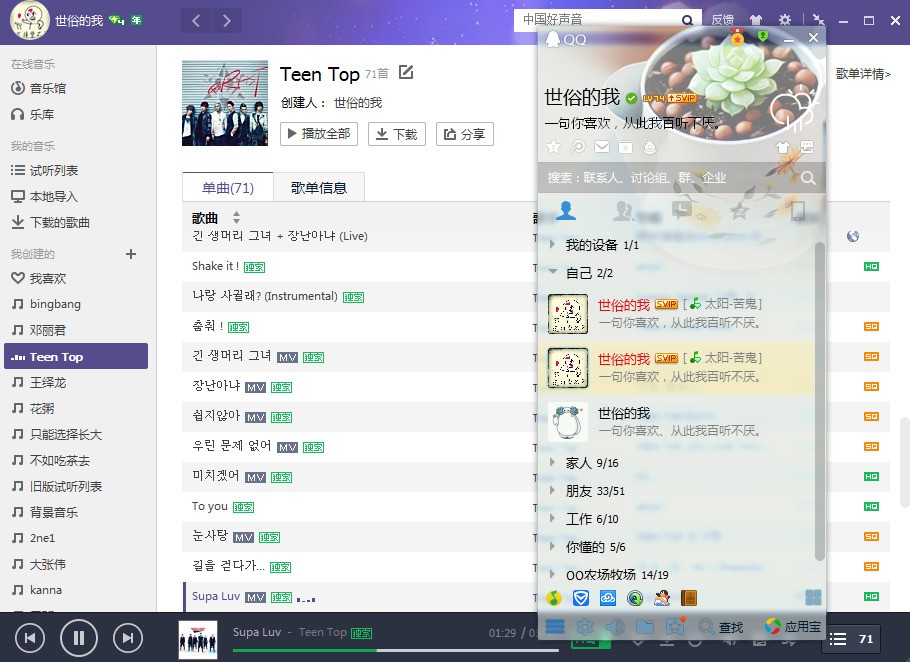Play MV for 긴 생머리 그녀

pos(288,357)
